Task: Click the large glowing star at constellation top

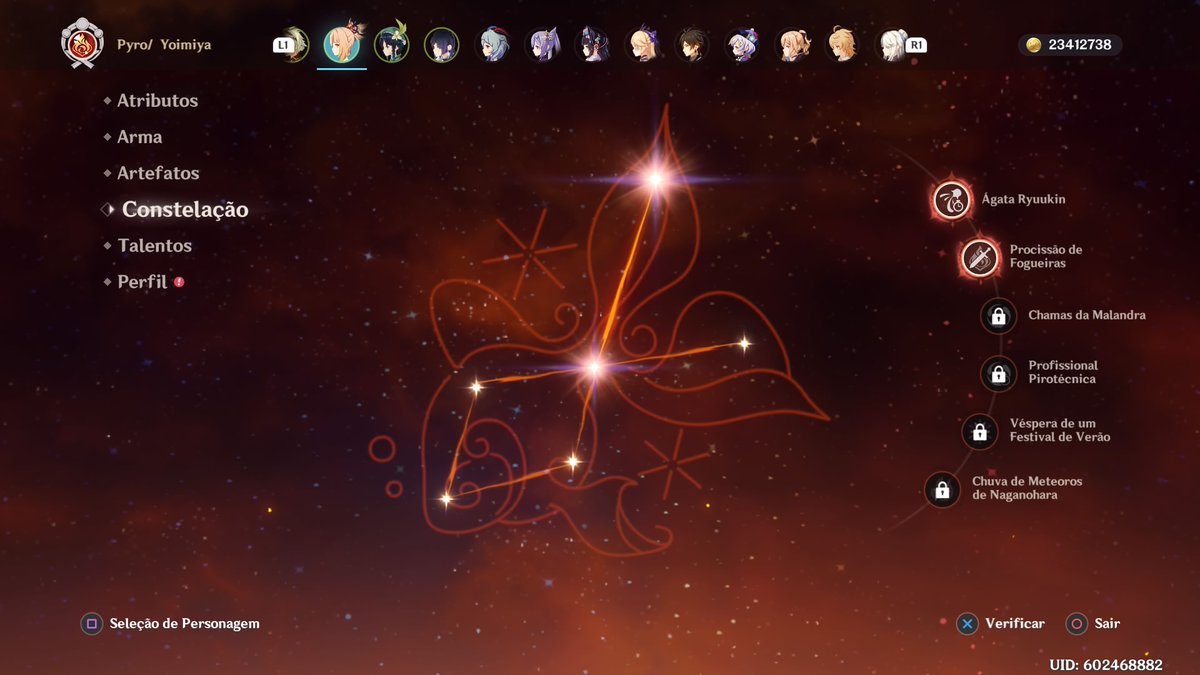Action: click(656, 179)
